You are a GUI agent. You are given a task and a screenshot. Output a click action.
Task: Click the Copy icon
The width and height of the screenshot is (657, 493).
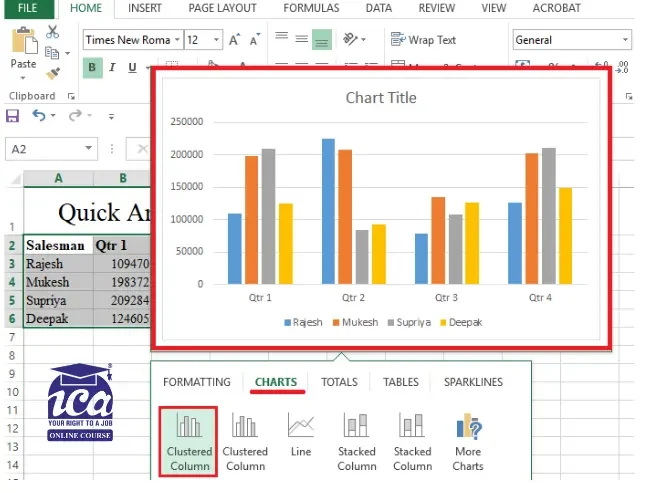pyautogui.click(x=52, y=53)
